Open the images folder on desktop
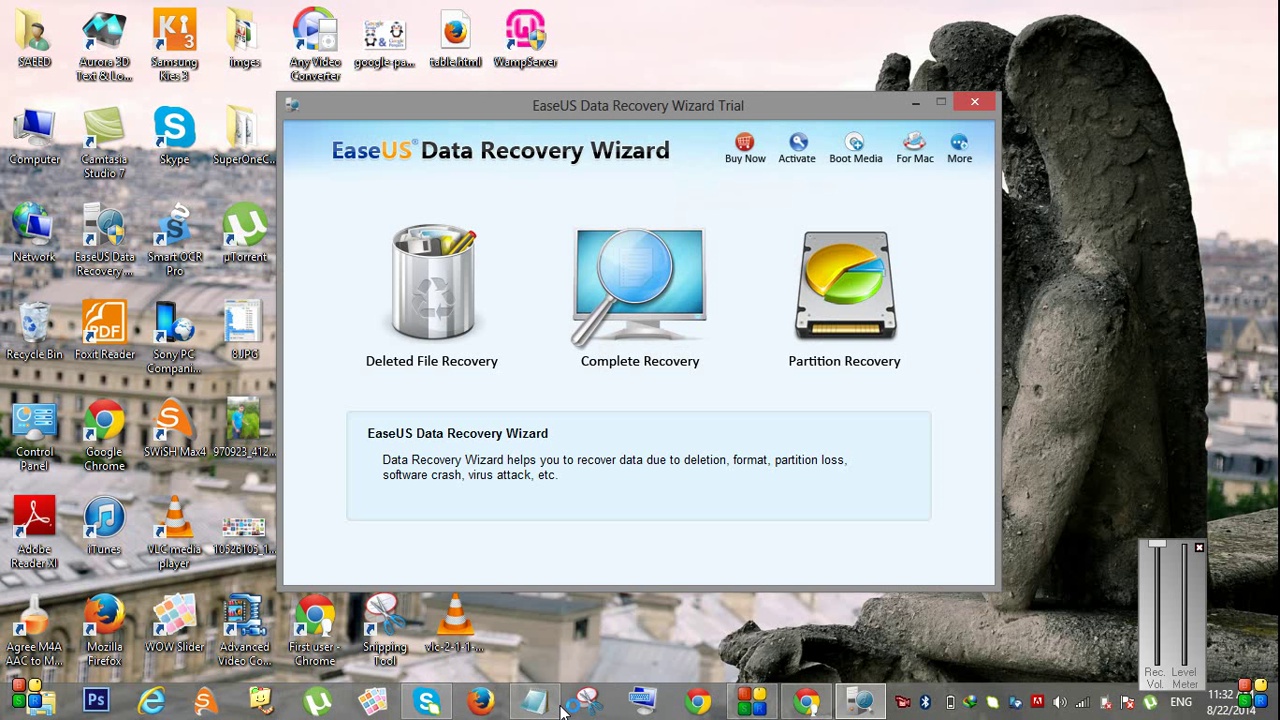This screenshot has width=1280, height=720. point(245,40)
